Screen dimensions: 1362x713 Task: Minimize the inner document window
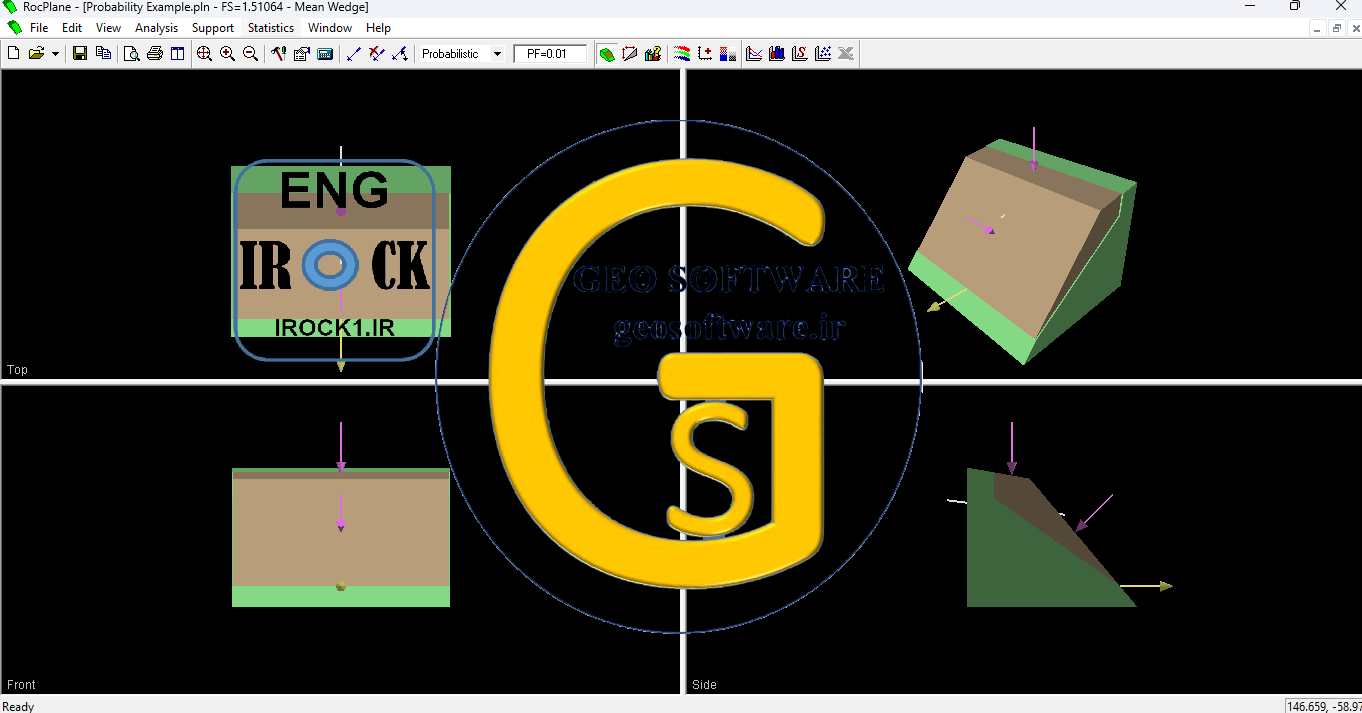pos(1318,28)
